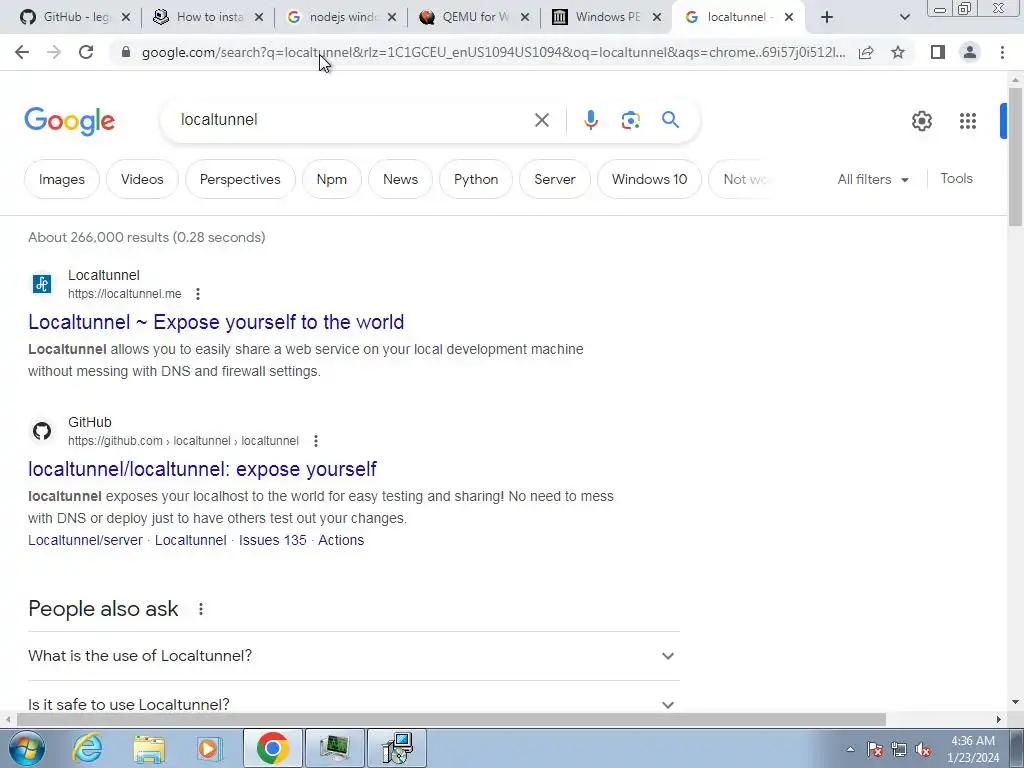Click the muted volume tray icon
This screenshot has width=1024, height=768.
coord(923,750)
